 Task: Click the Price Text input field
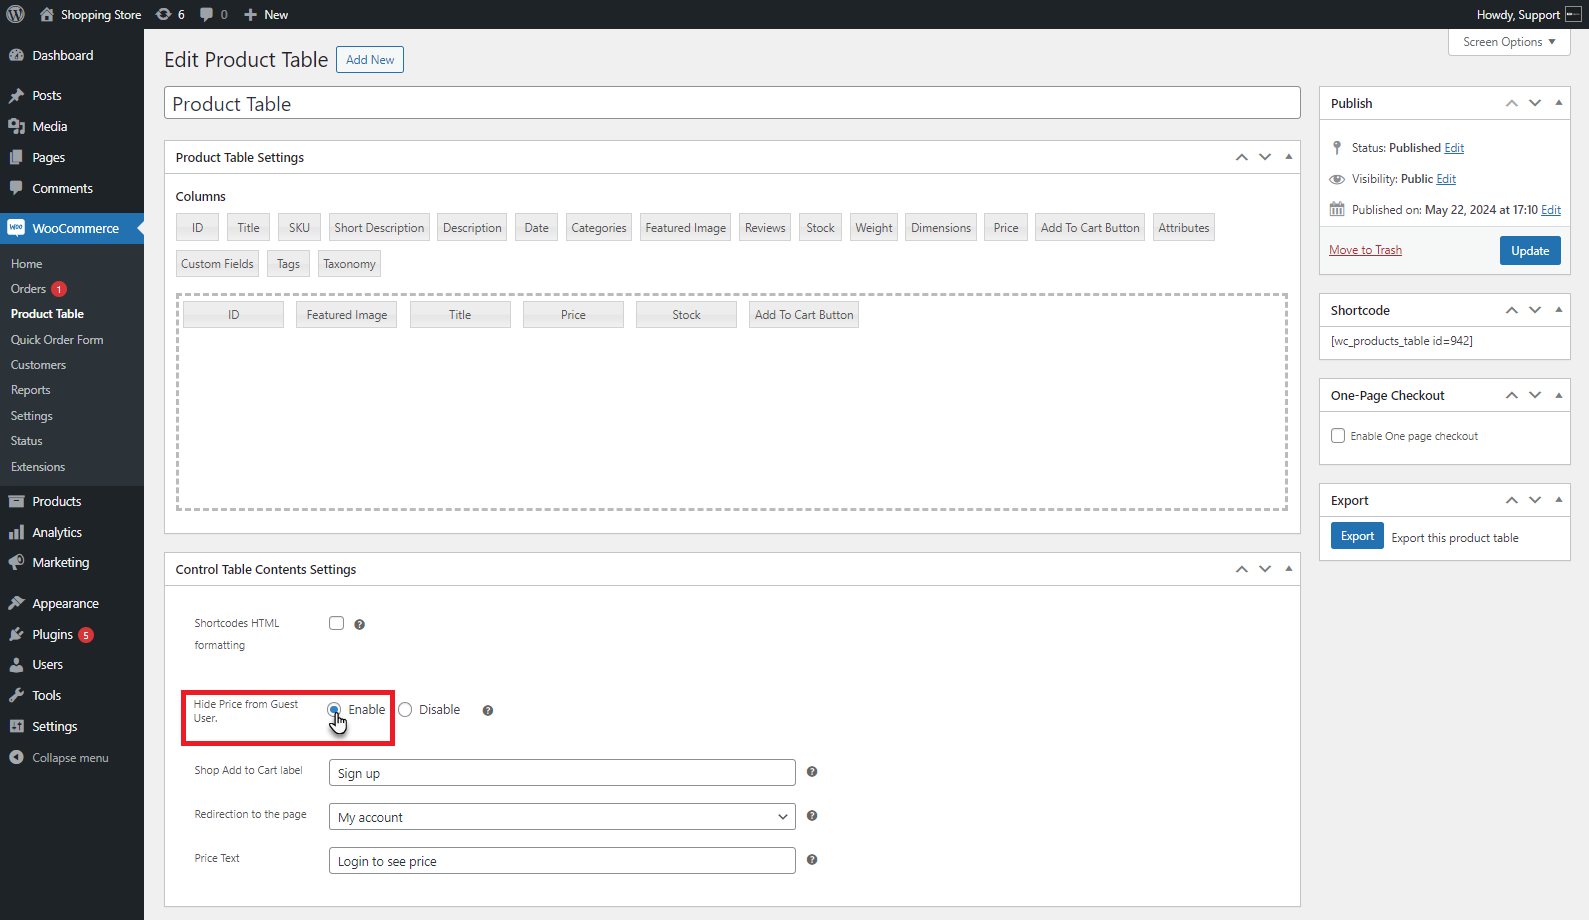pyautogui.click(x=562, y=861)
